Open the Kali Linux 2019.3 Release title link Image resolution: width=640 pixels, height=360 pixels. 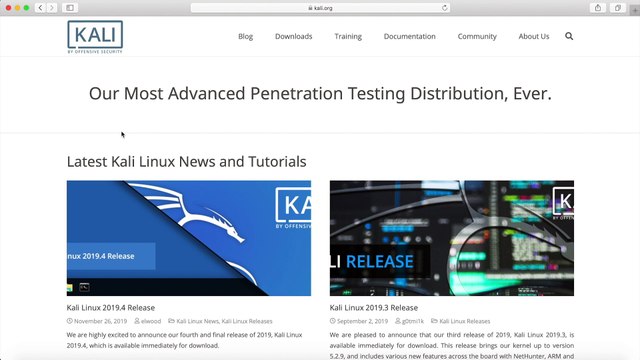click(373, 307)
